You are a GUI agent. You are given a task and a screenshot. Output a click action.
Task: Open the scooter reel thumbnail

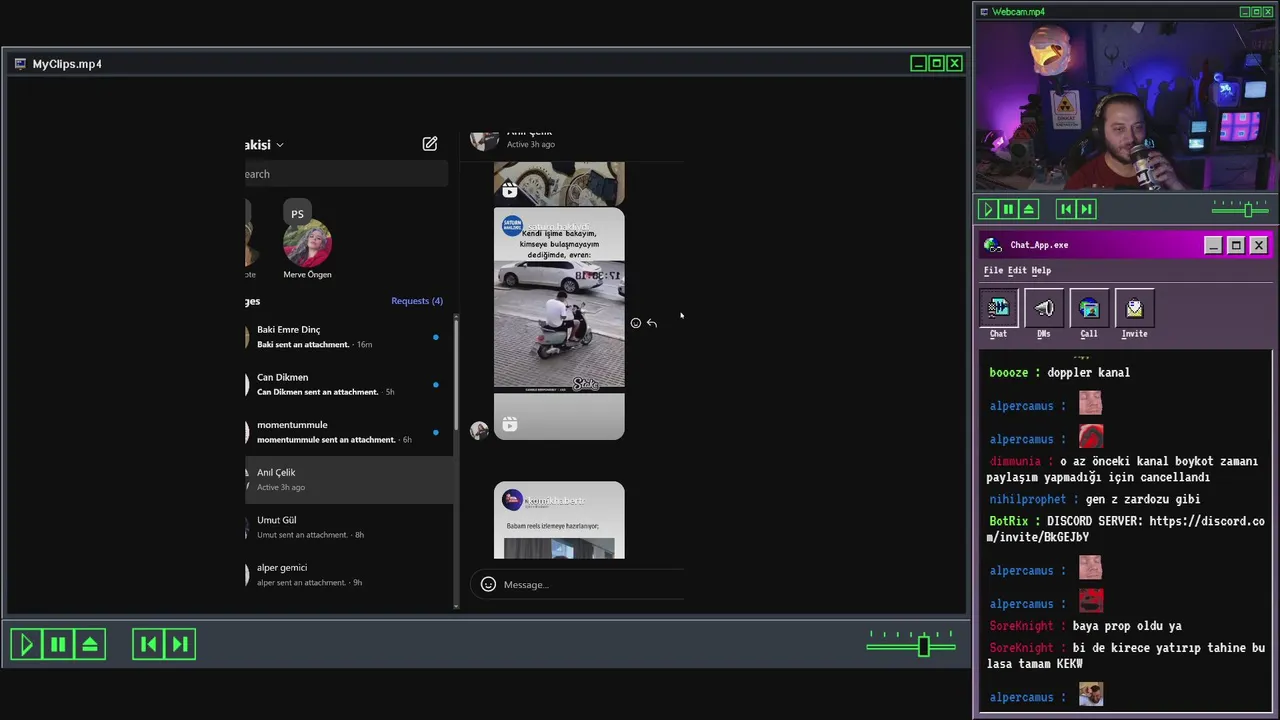click(559, 323)
